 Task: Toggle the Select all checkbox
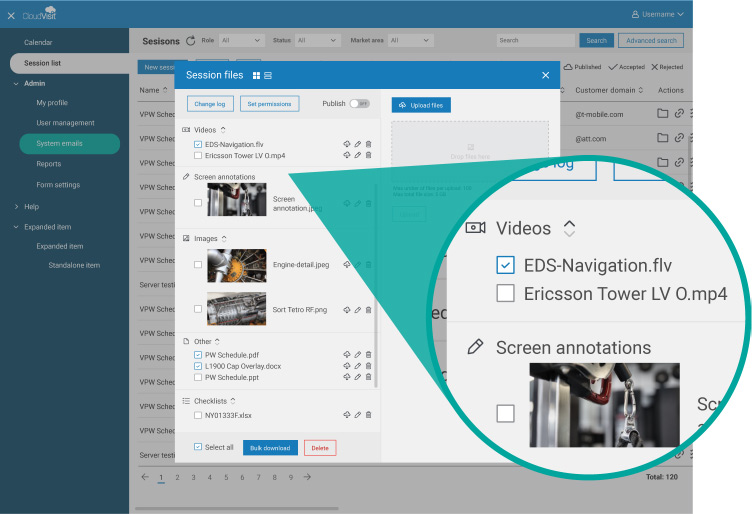(198, 447)
